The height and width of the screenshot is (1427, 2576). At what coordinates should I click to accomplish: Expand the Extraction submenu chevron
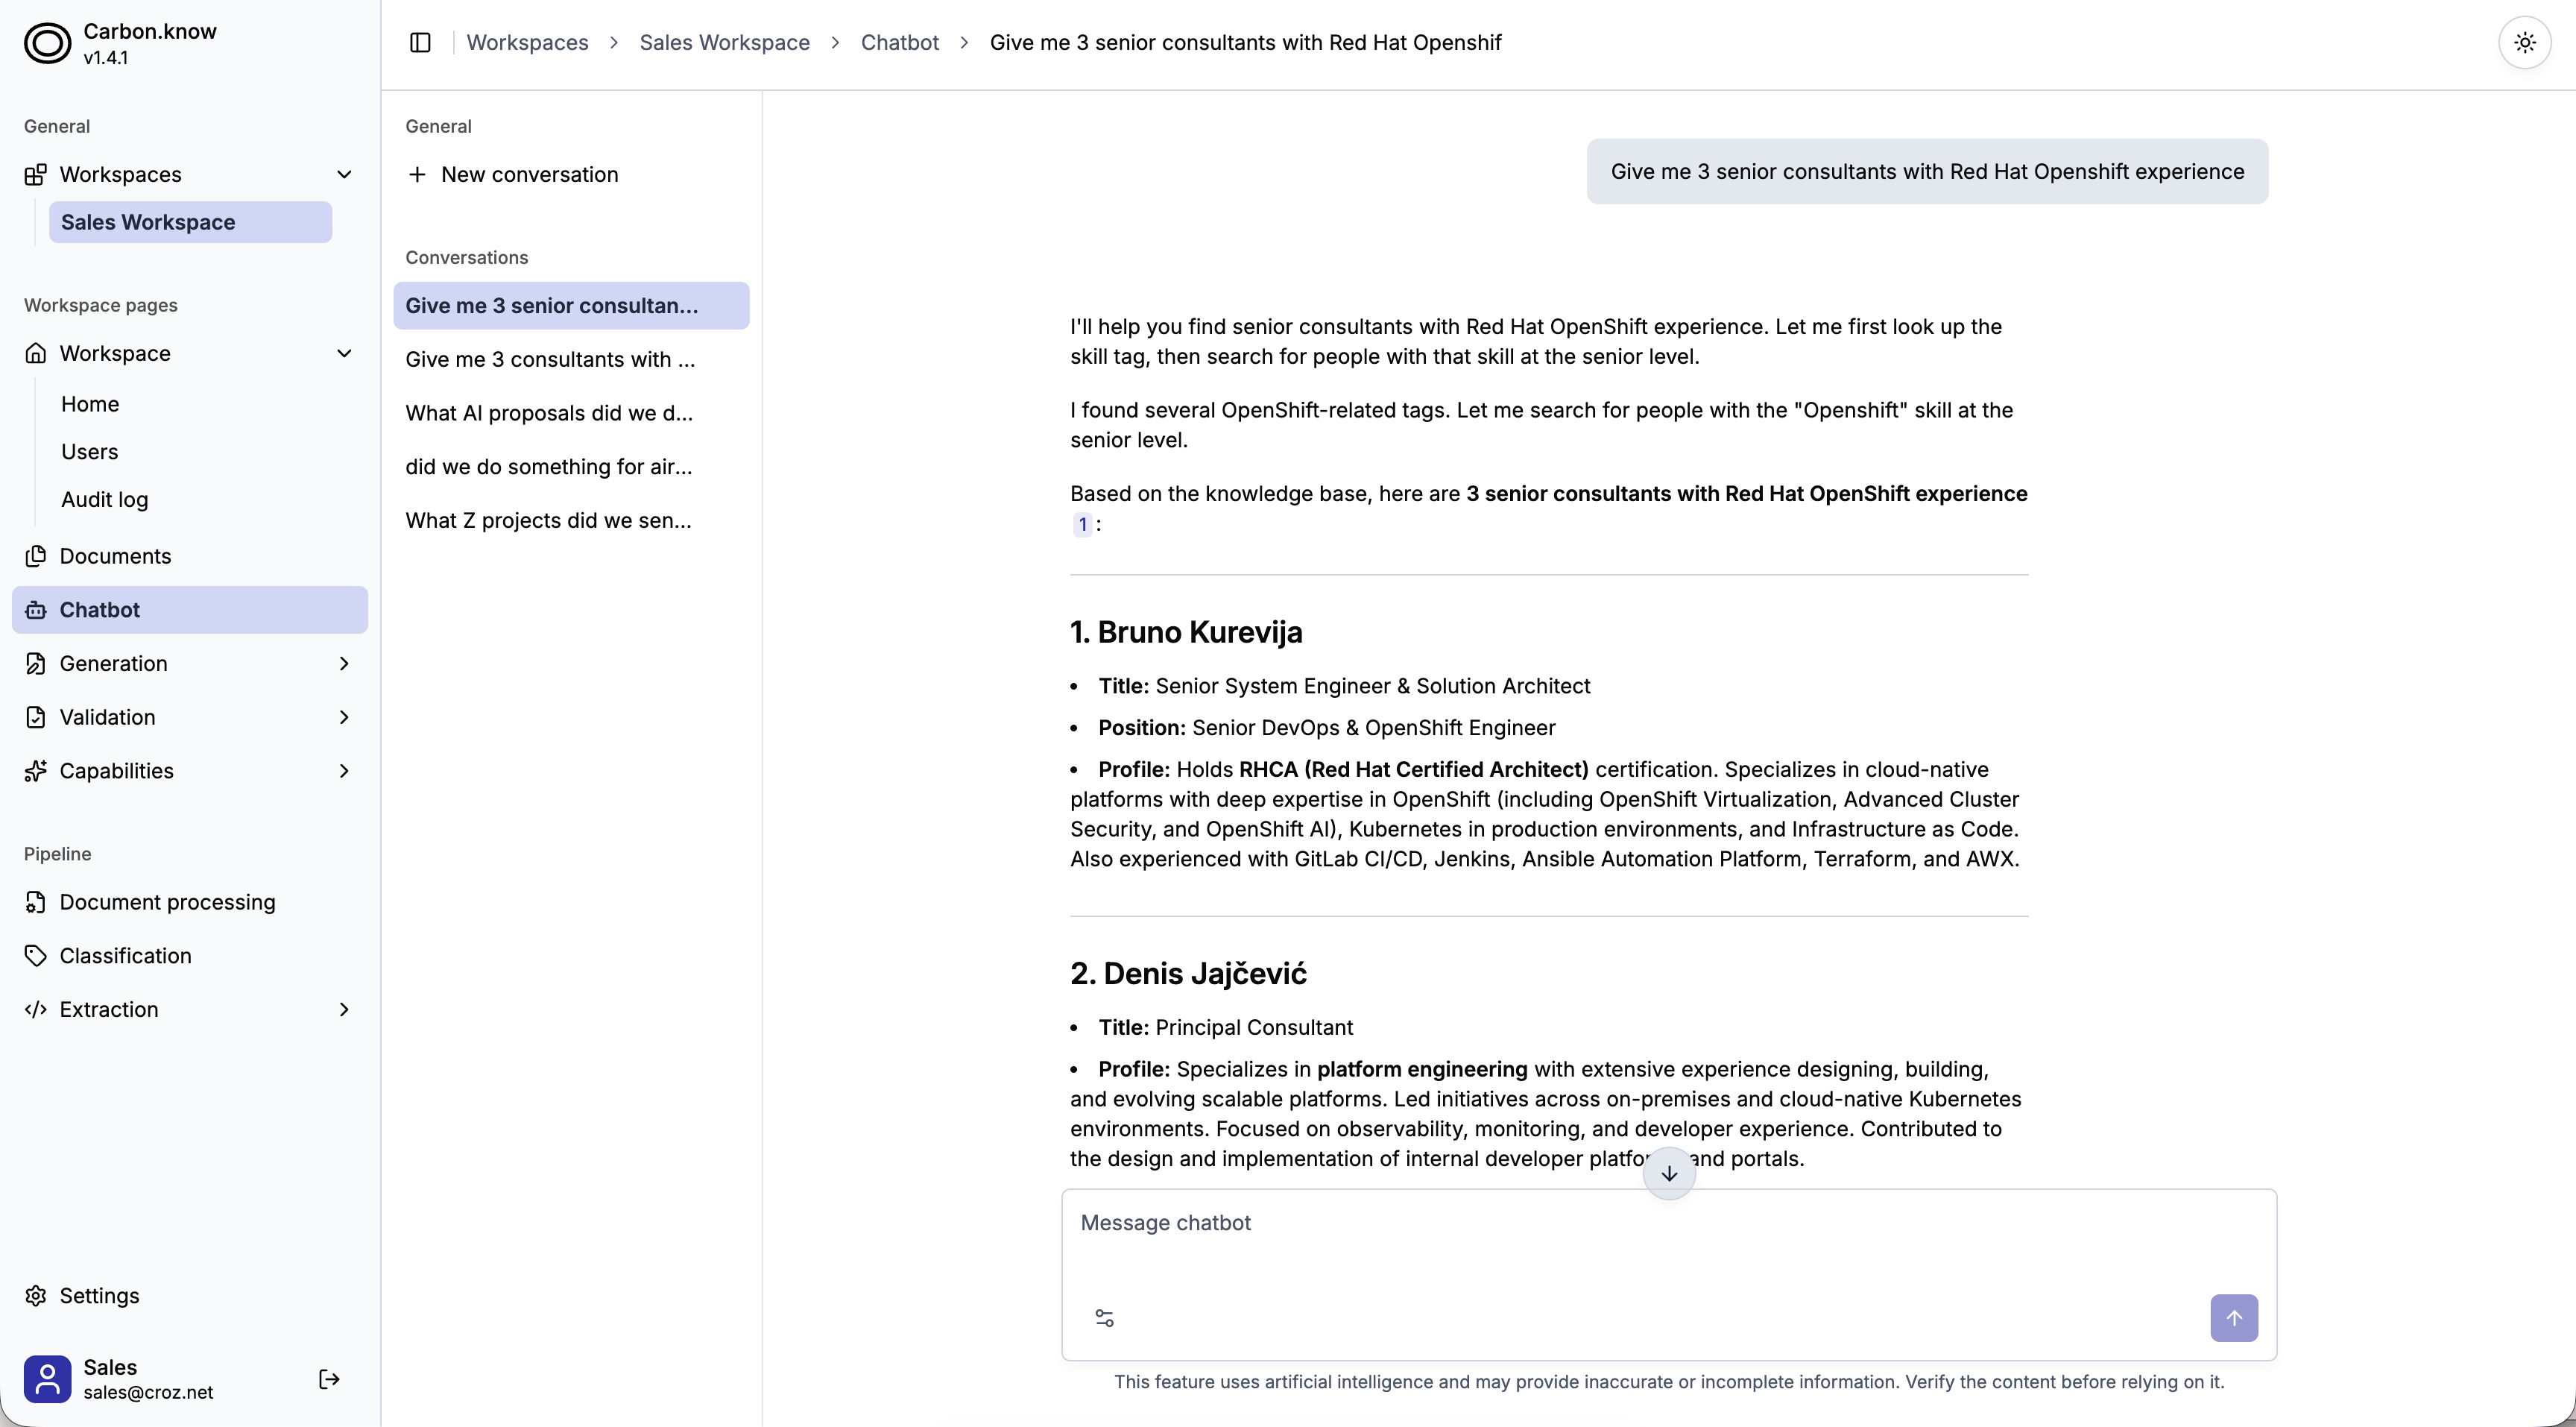coord(344,1010)
